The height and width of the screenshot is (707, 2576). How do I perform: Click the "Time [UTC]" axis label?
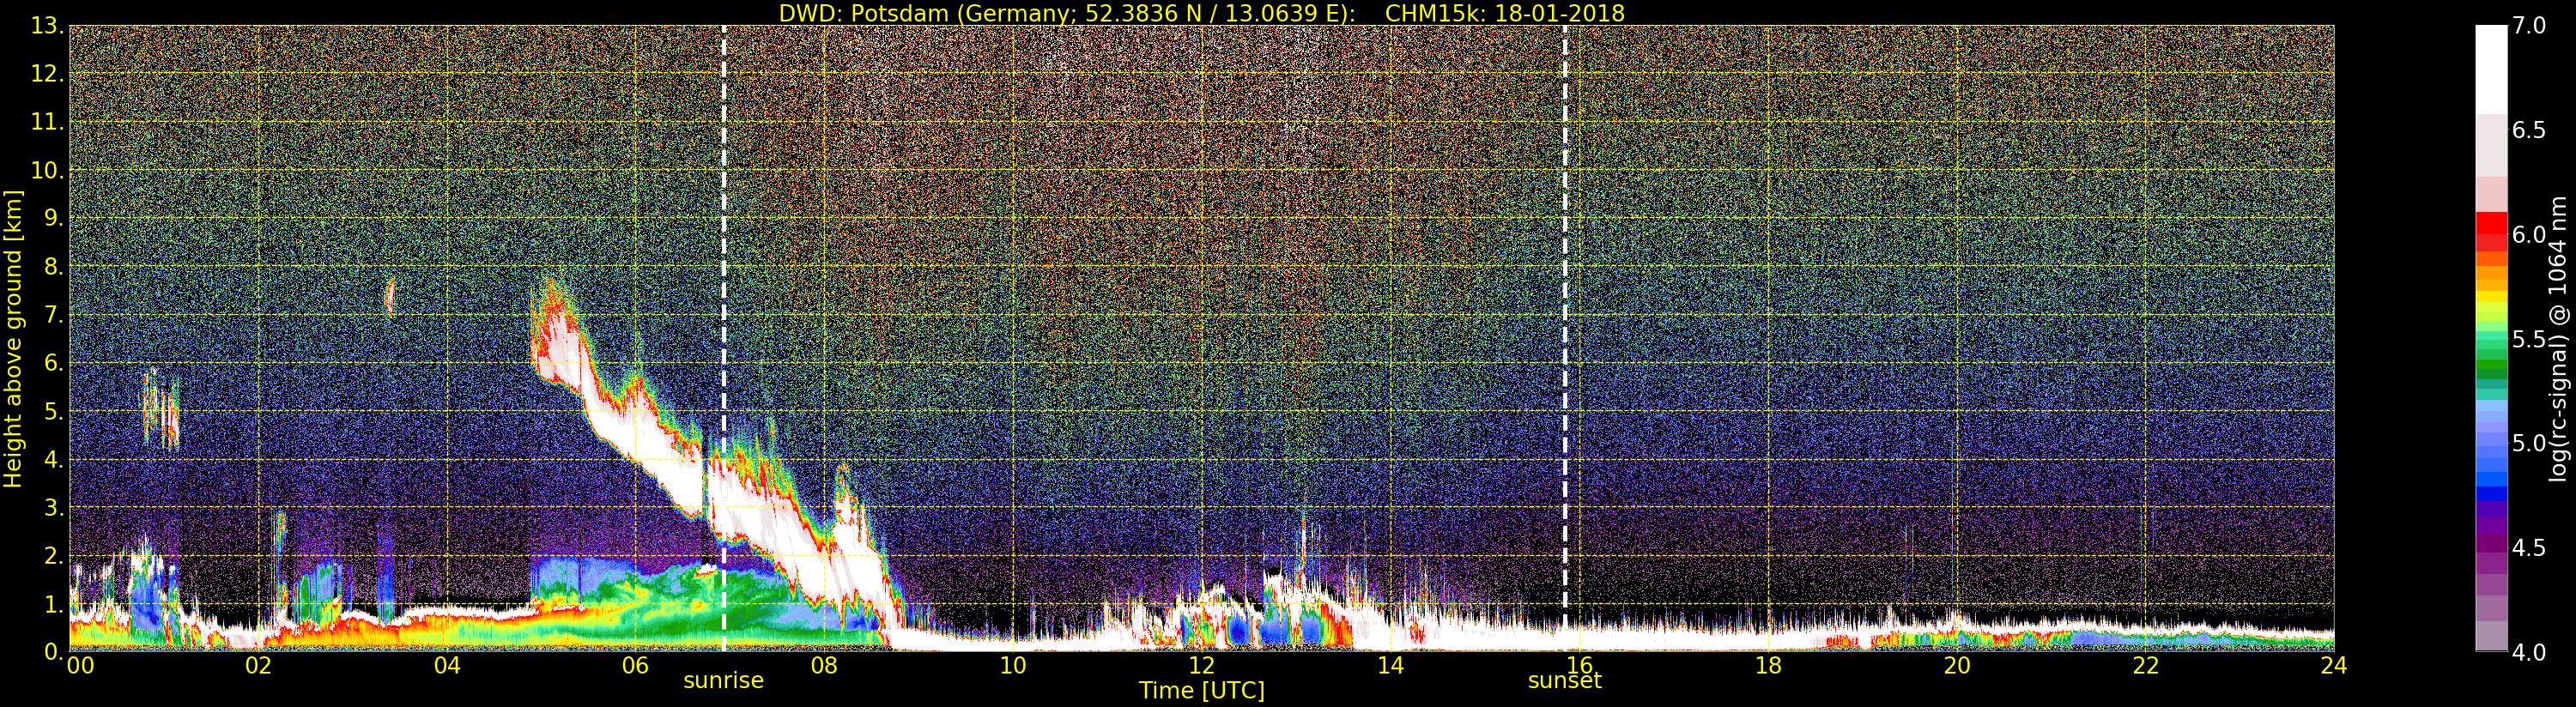click(x=1202, y=691)
